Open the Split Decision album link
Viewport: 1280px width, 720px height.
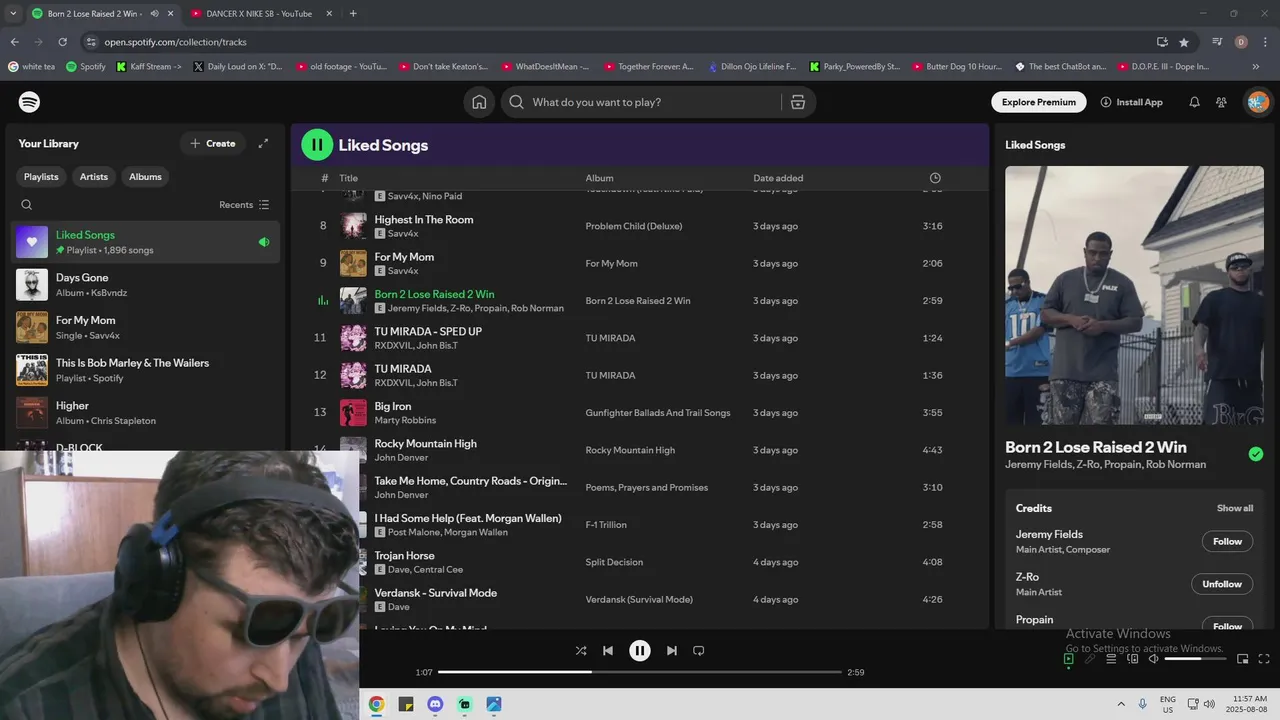tap(614, 562)
